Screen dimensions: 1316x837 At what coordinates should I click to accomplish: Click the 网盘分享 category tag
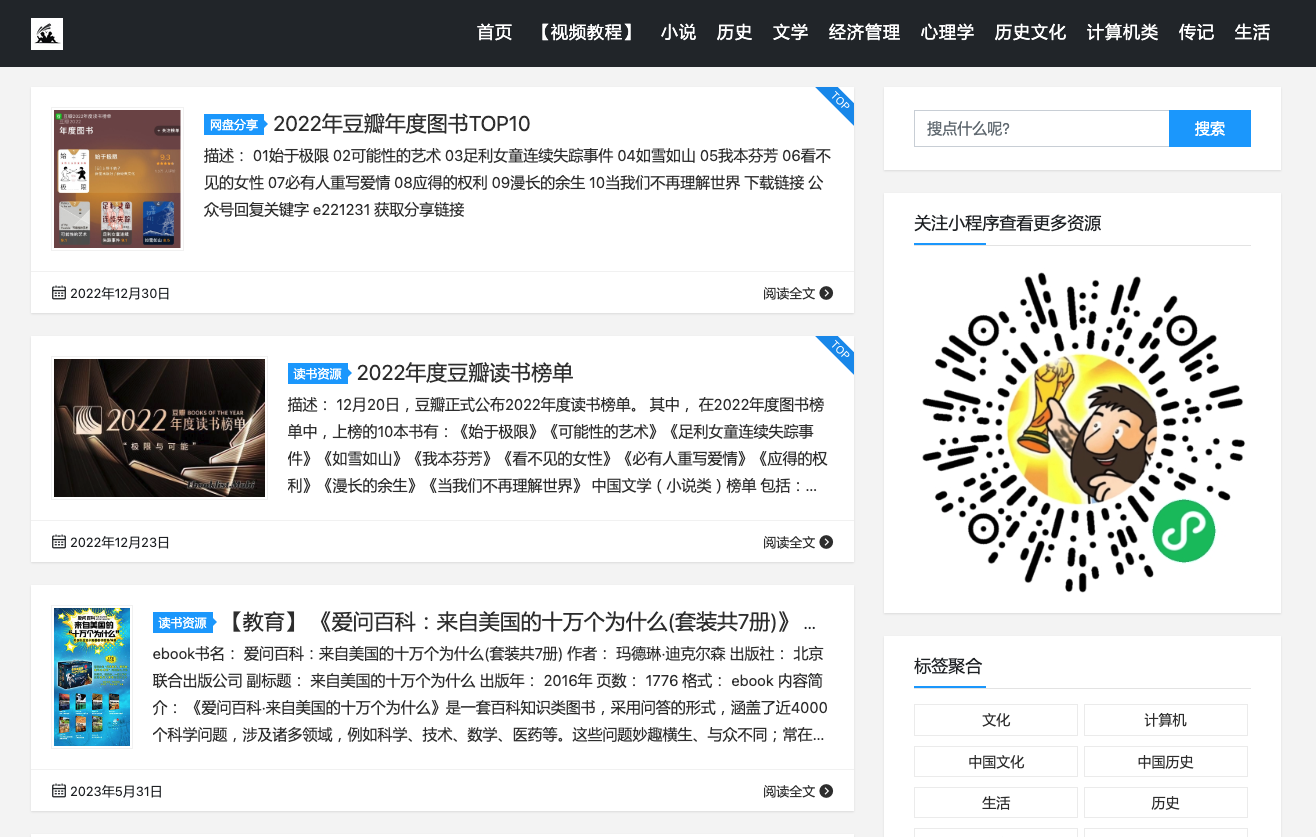pos(234,125)
